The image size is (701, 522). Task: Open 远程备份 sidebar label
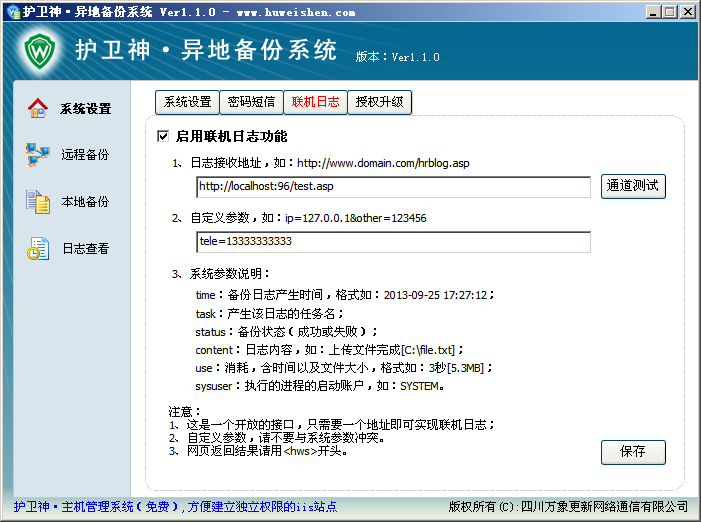[x=85, y=155]
